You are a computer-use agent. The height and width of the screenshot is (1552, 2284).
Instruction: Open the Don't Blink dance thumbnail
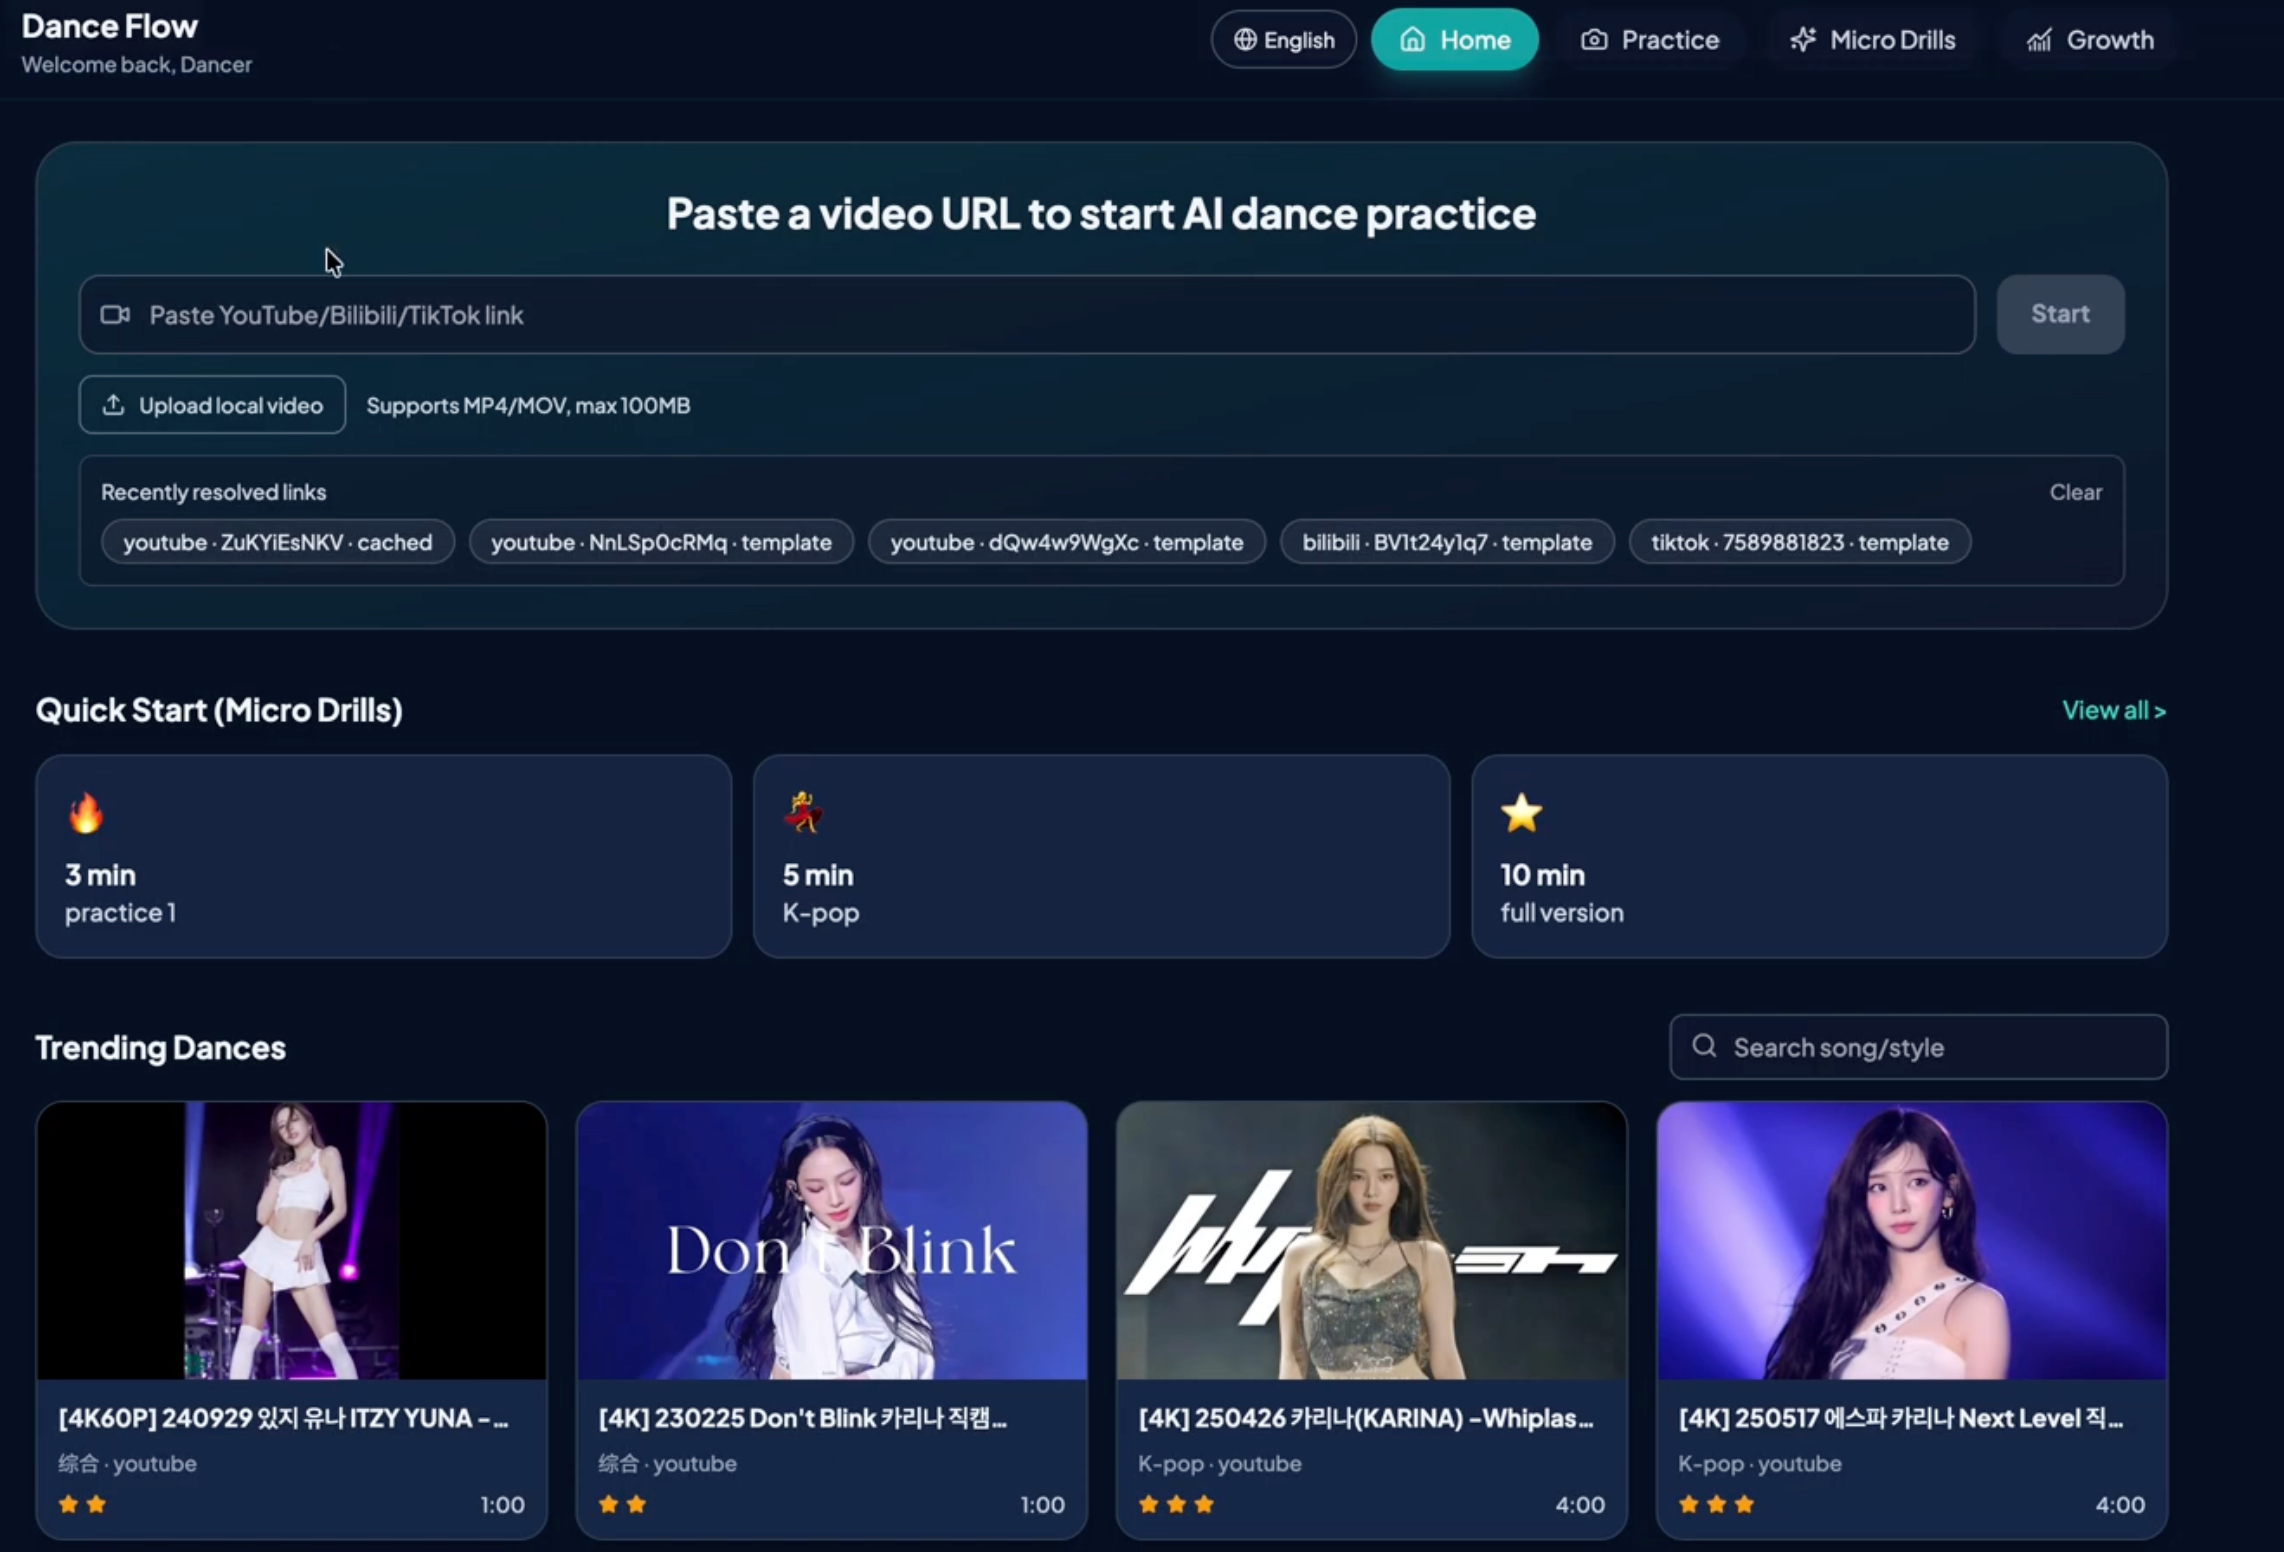click(x=831, y=1241)
